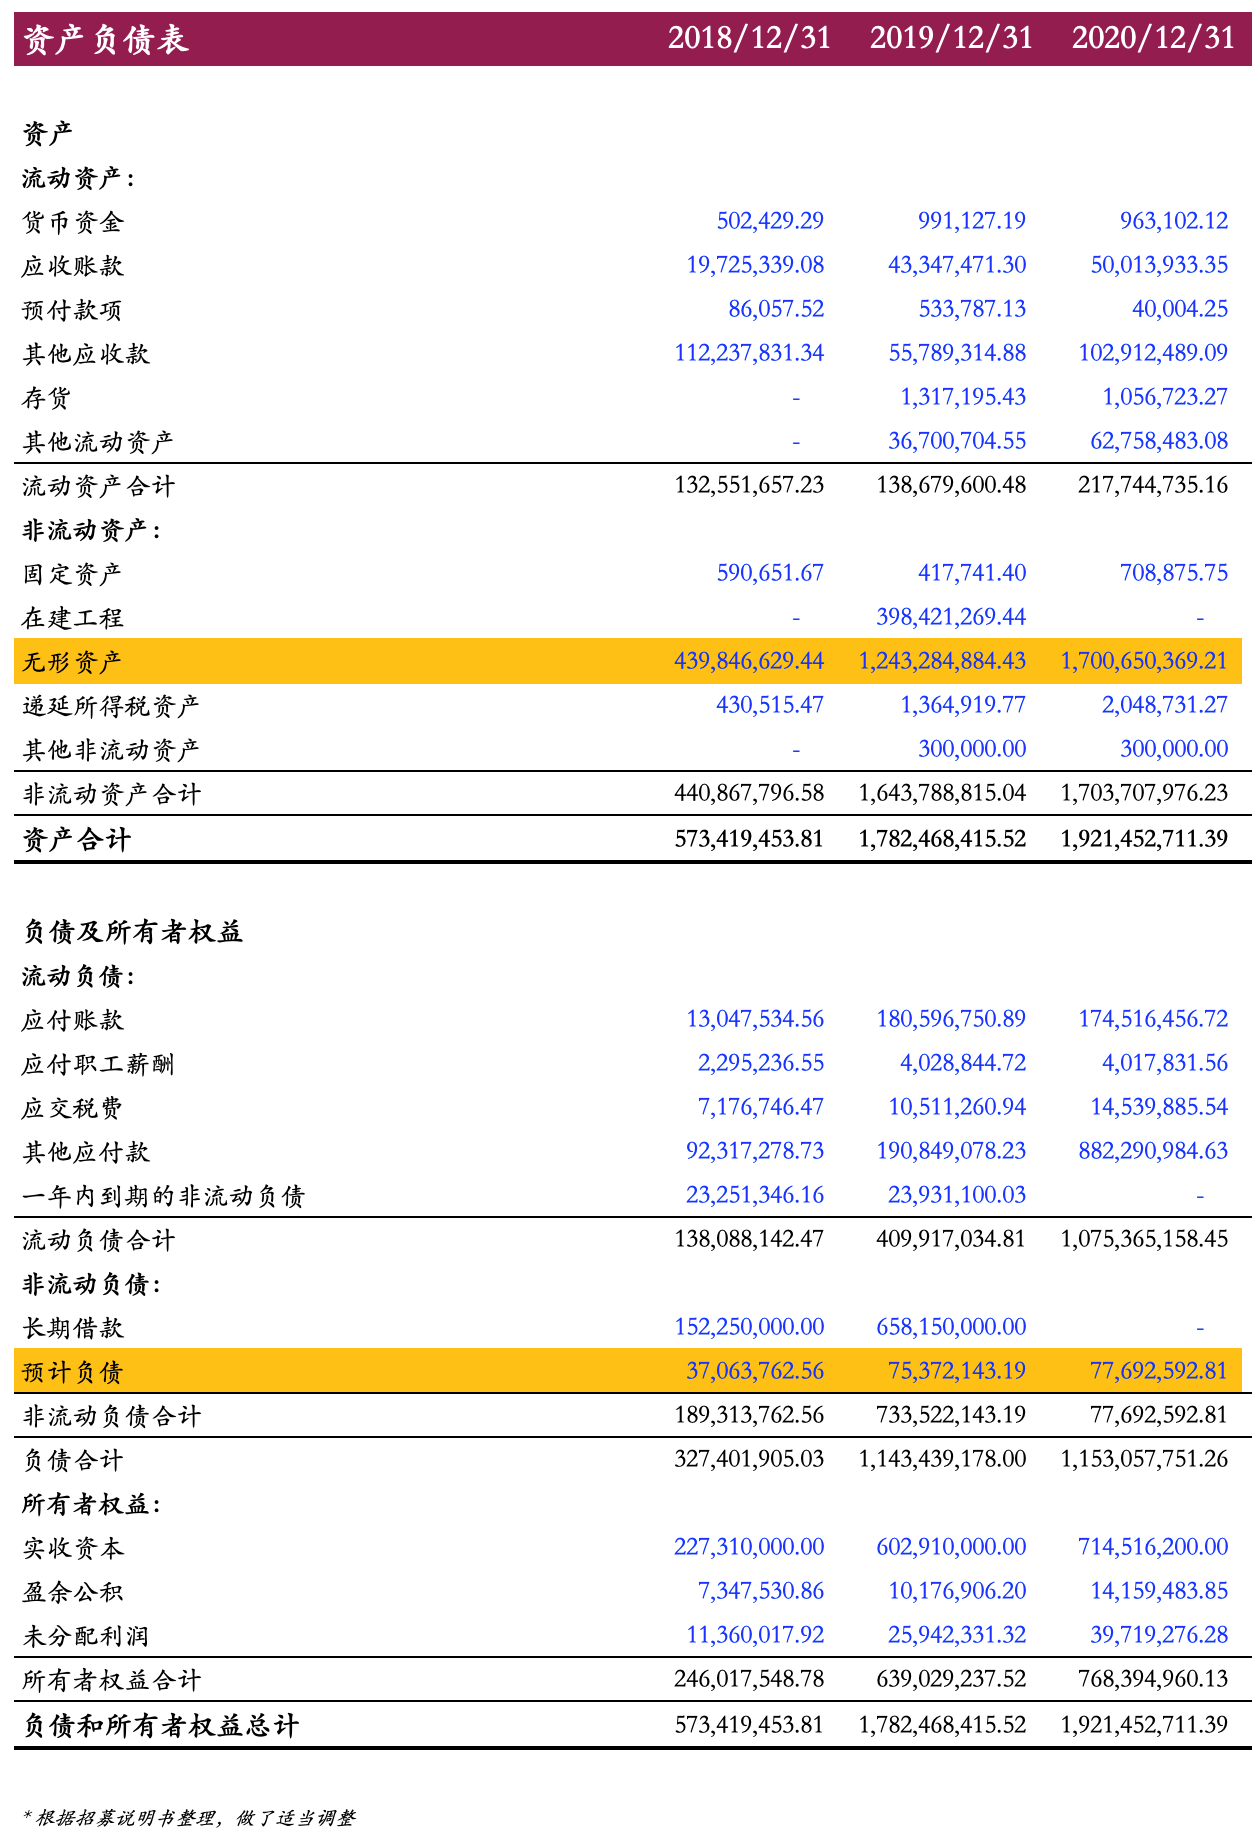This screenshot has height=1848, width=1252.
Task: Select the total 639,029,237.52
Action: pos(951,1679)
